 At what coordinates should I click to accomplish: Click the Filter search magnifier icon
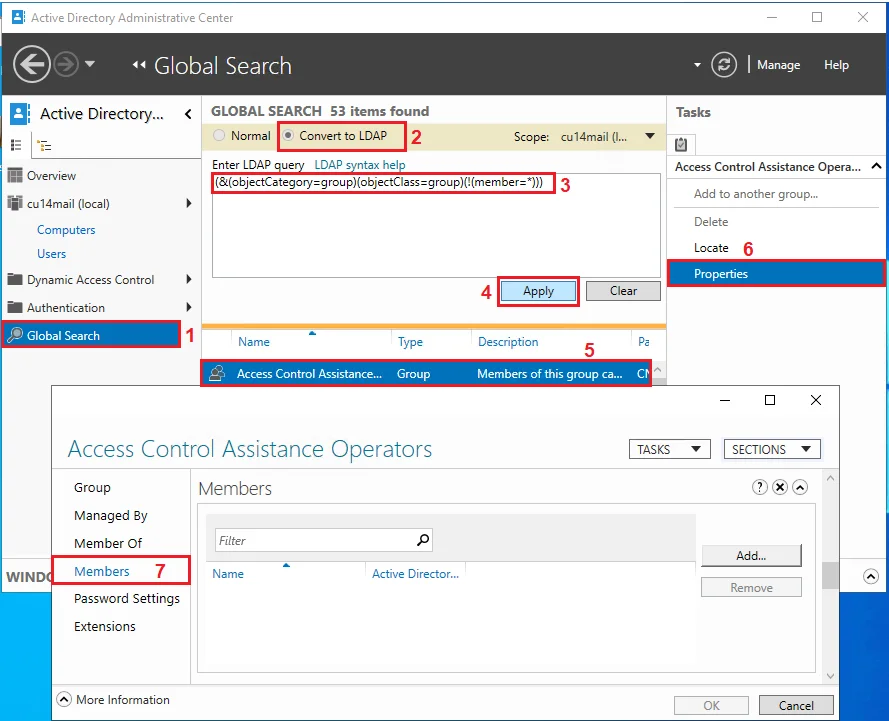[x=423, y=540]
